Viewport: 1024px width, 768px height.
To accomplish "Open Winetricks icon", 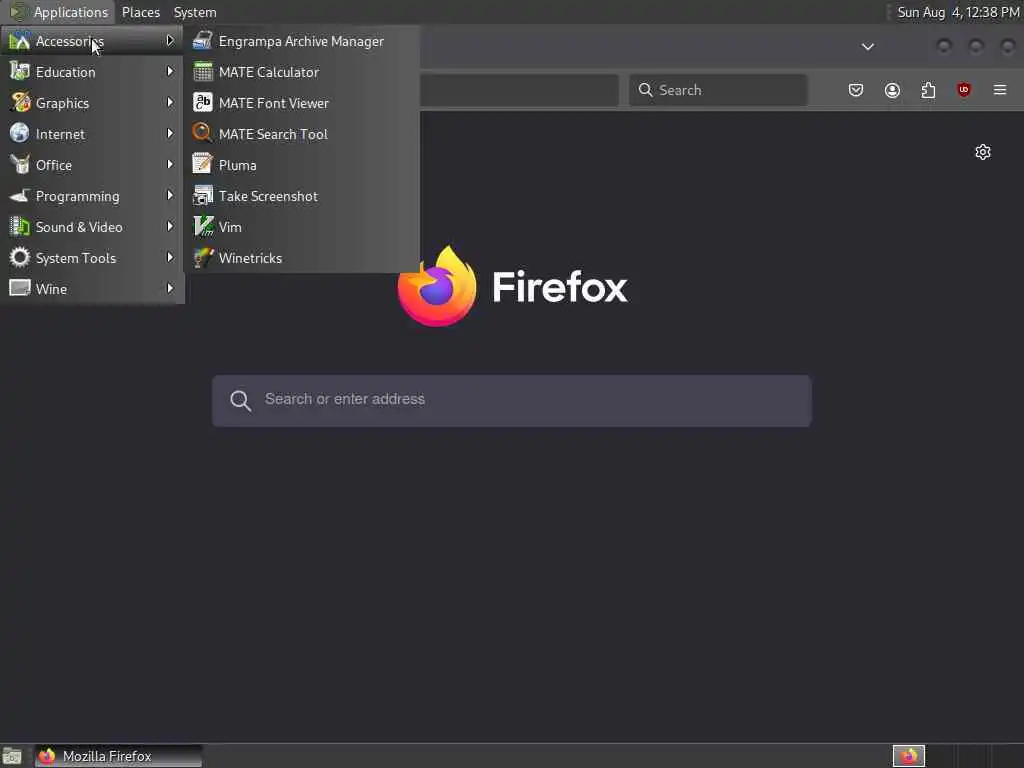I will pos(202,257).
